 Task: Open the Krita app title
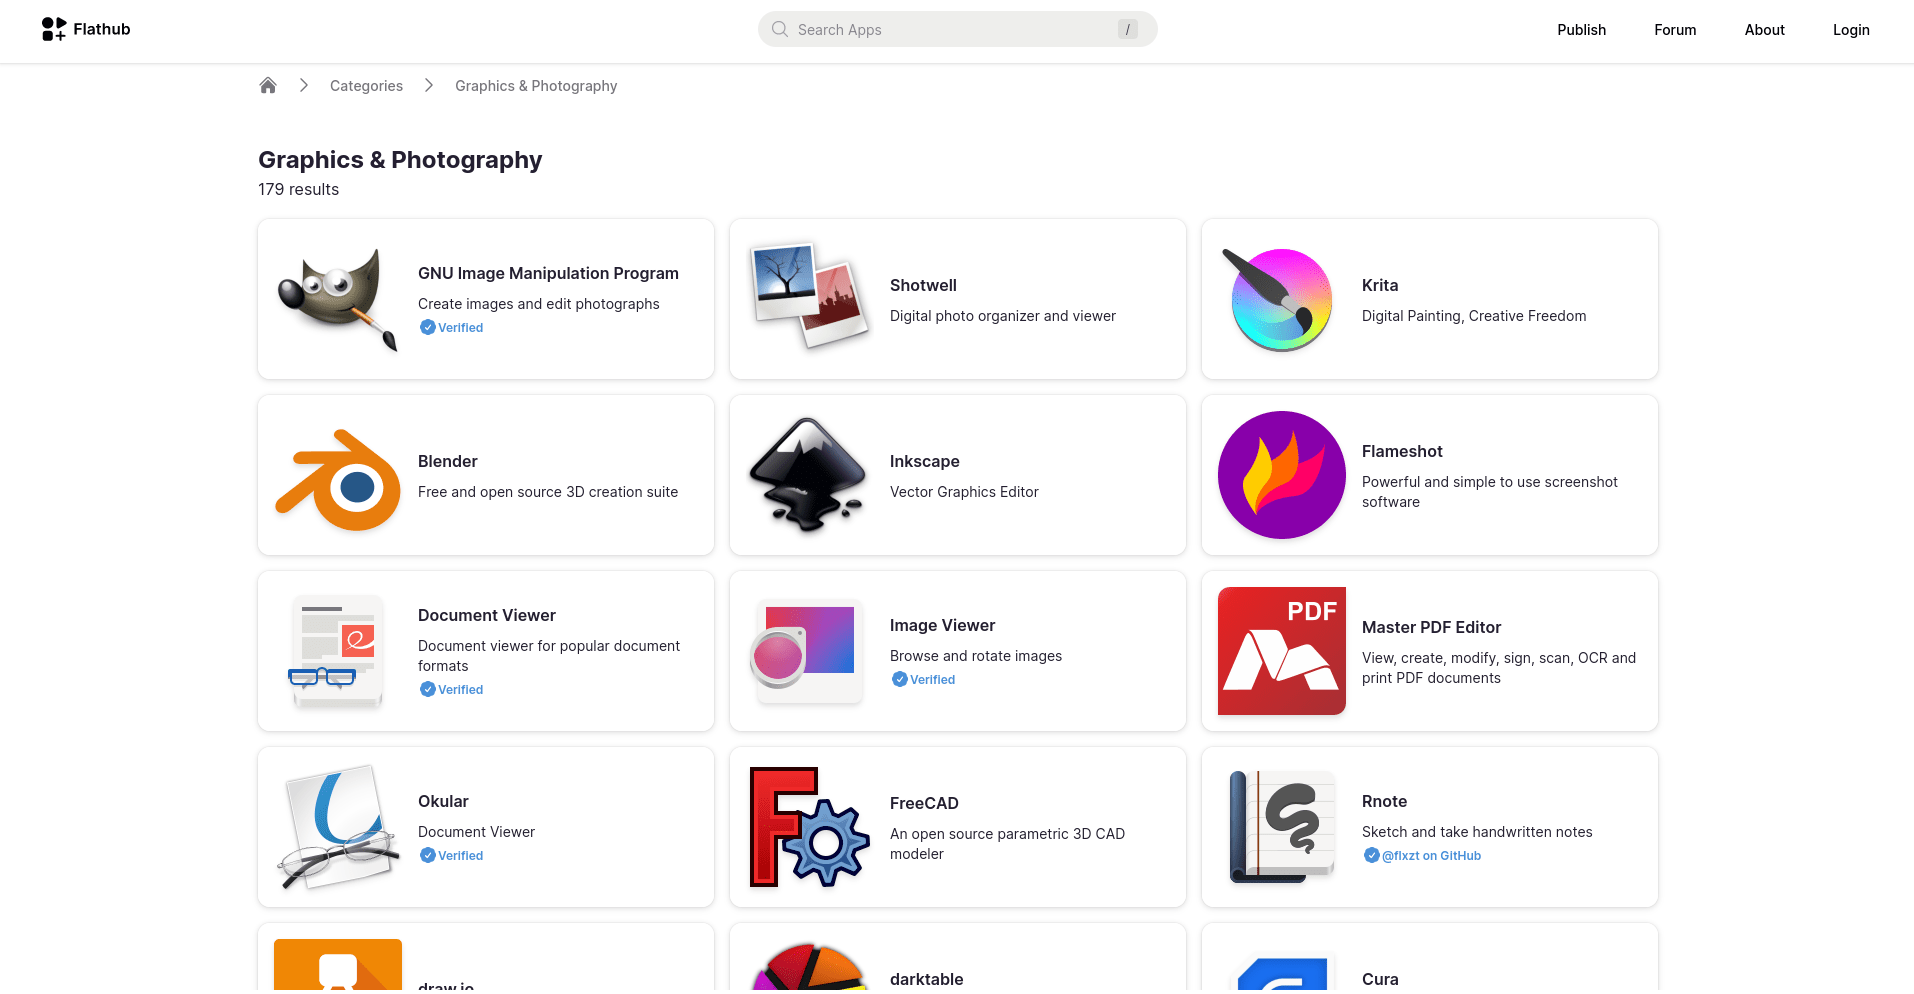(1380, 285)
